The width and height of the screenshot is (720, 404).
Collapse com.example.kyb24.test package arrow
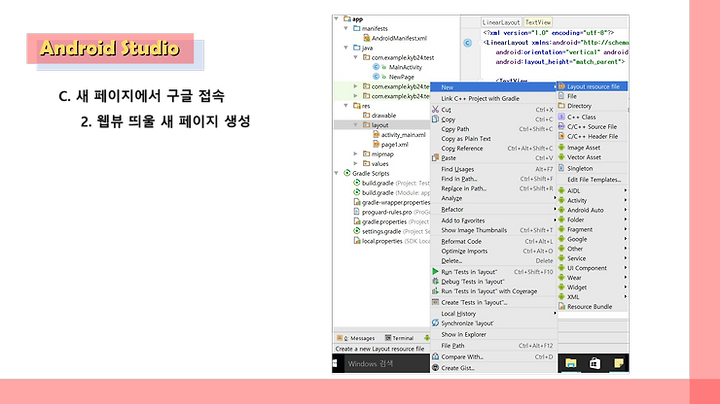pos(356,57)
